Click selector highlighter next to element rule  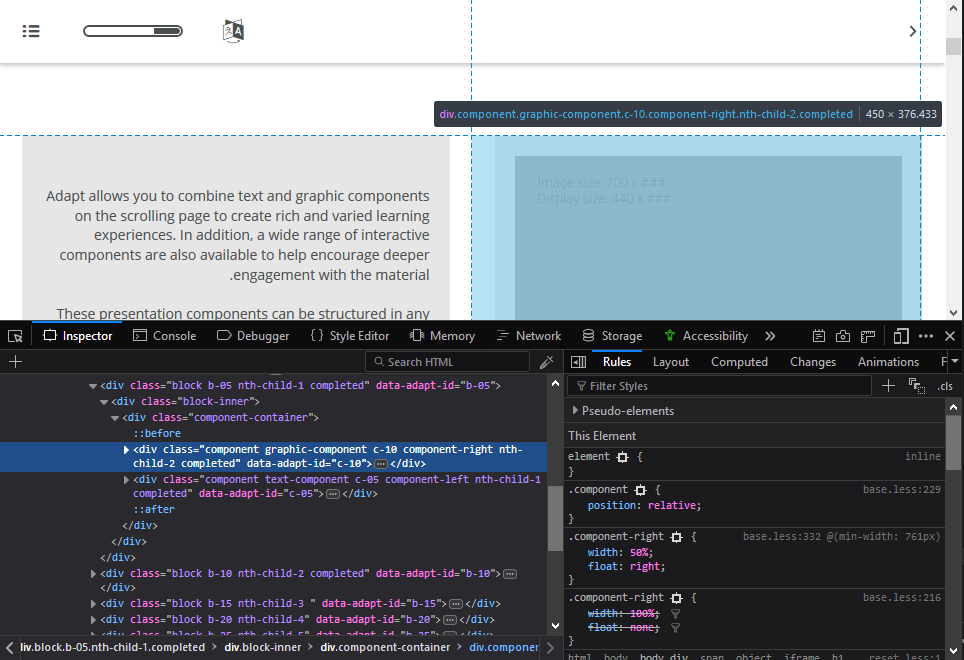(x=622, y=457)
